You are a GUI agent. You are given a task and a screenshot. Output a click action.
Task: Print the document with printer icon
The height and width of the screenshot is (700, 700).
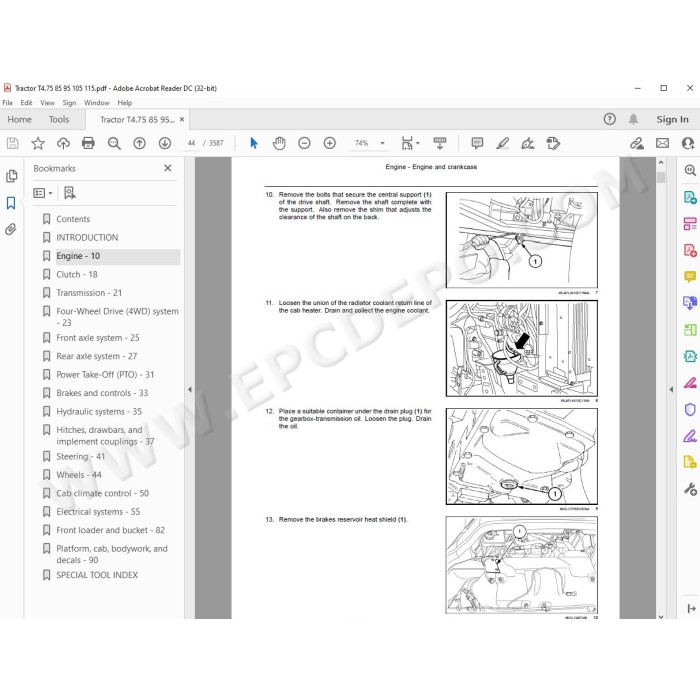(x=88, y=143)
